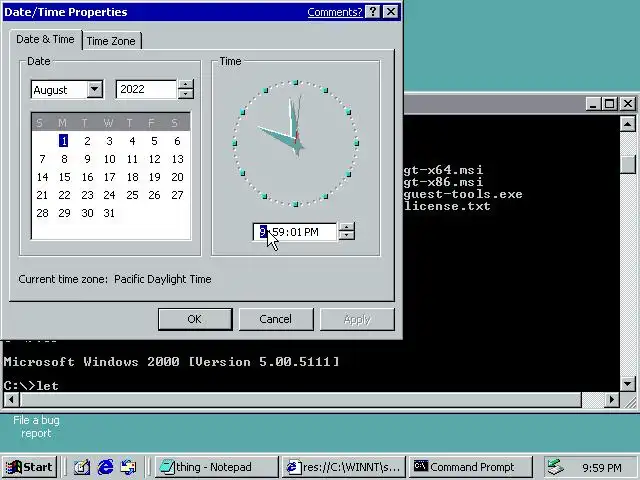640x480 pixels.
Task: Select day 17 in the calendar
Action: point(109,177)
